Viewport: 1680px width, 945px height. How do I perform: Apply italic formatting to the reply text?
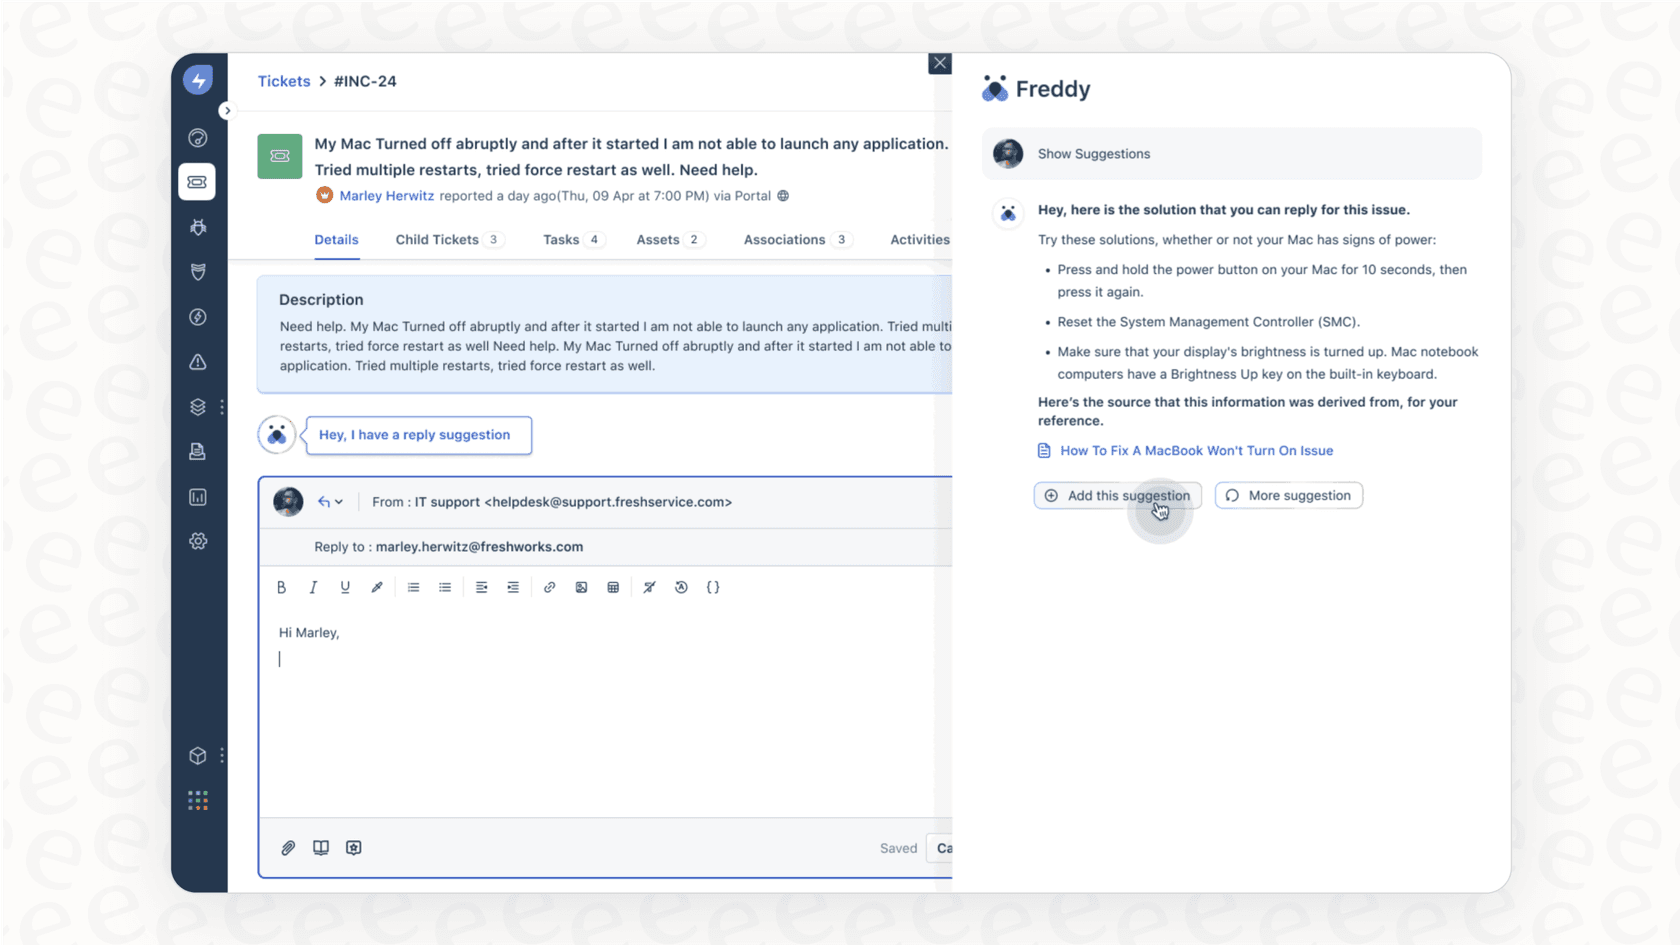(313, 587)
